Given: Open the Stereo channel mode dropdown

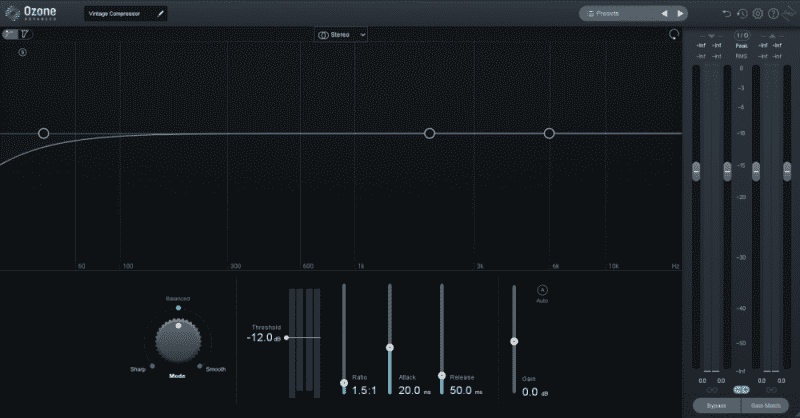Looking at the screenshot, I should click(x=341, y=35).
